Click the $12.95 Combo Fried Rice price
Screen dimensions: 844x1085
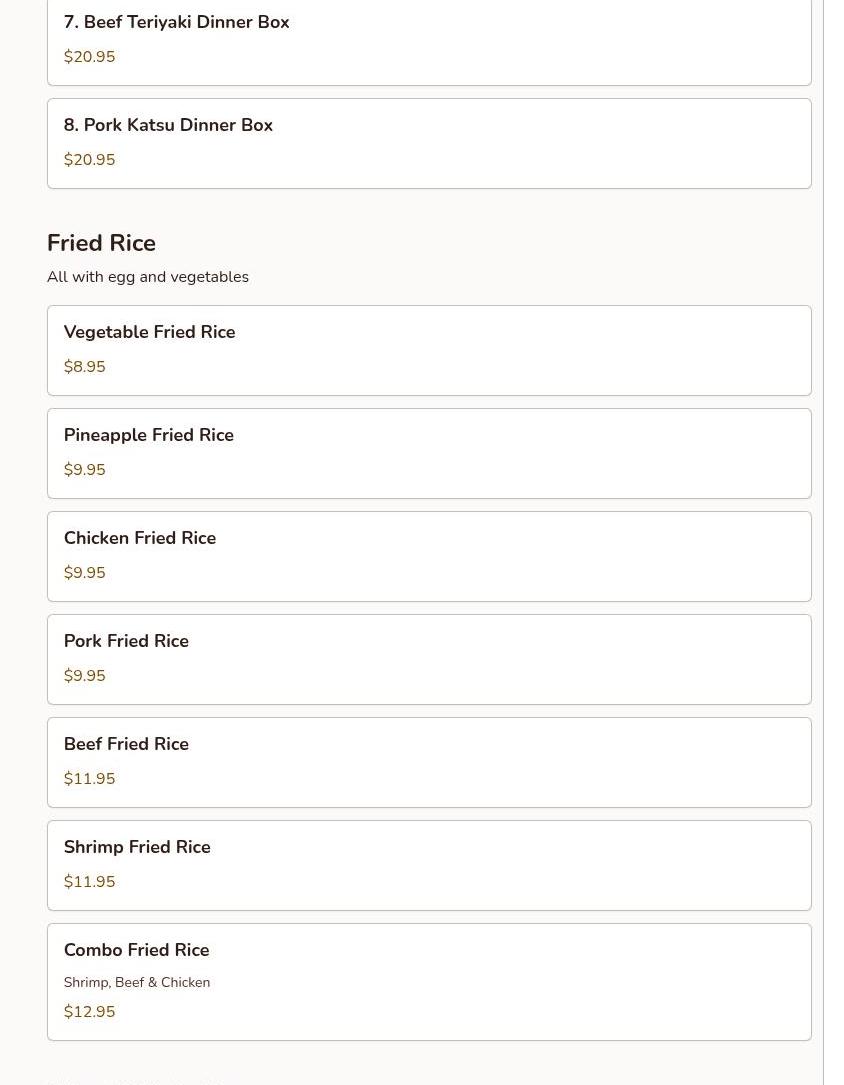pos(89,1012)
